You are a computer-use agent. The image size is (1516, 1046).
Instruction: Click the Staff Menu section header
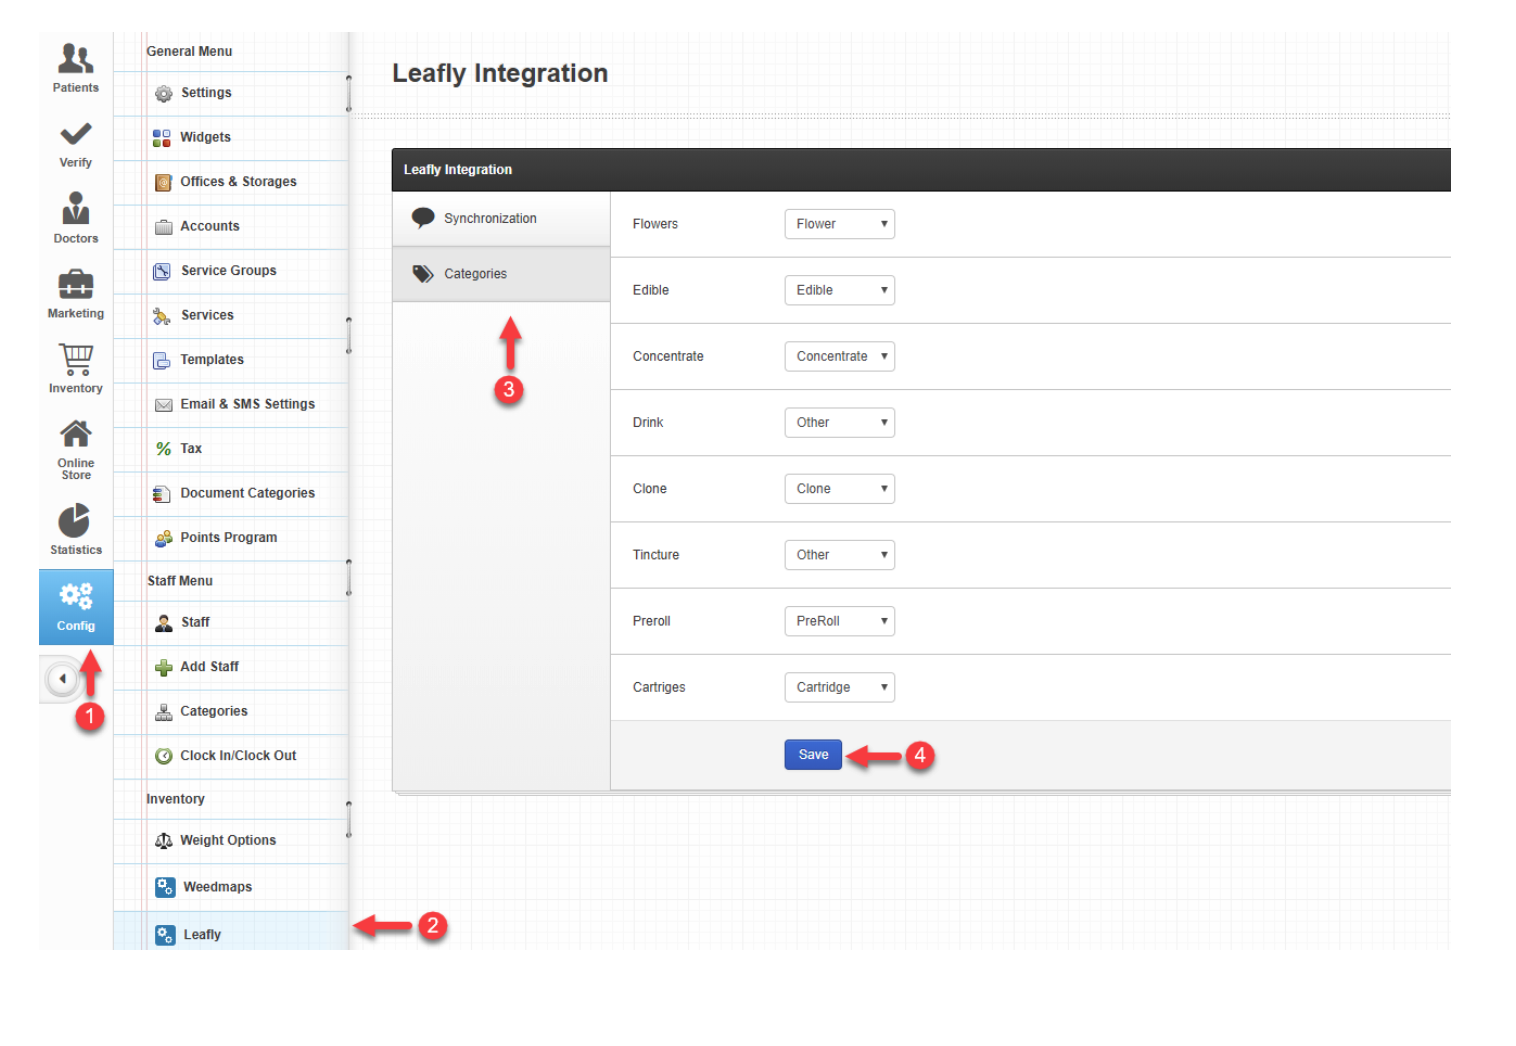click(180, 581)
